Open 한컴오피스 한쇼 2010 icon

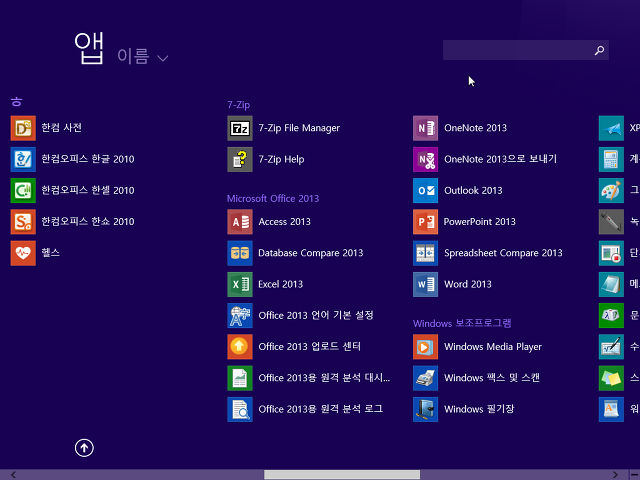coord(23,222)
